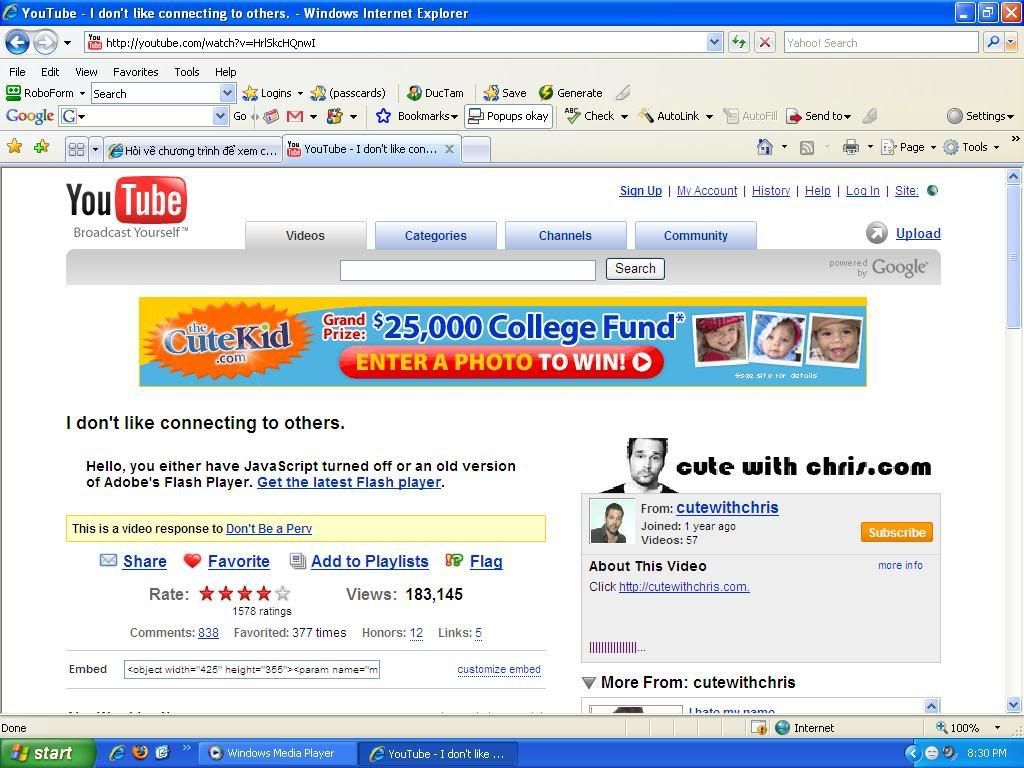Click the Add to Favorites star-plus icon
The image size is (1024, 768).
pos(41,146)
